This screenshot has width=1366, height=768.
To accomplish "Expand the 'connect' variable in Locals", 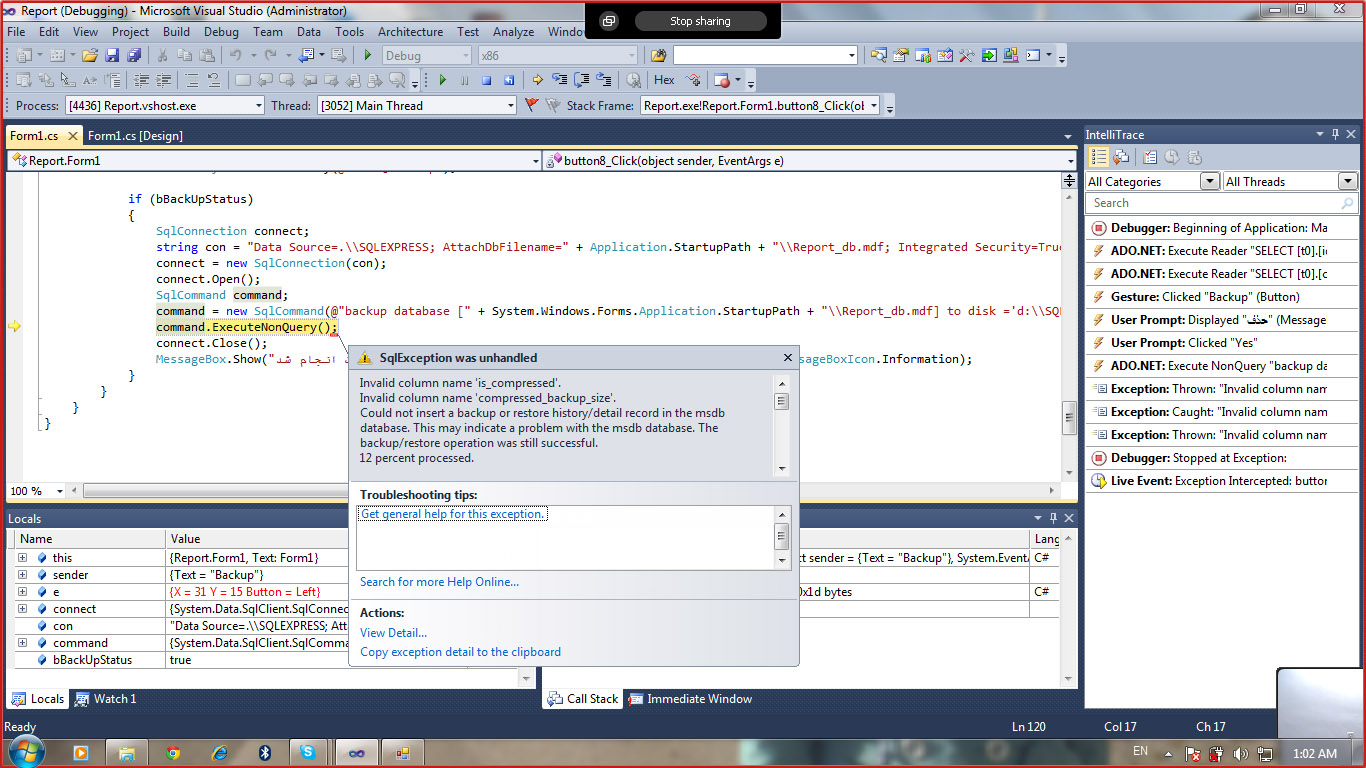I will point(22,609).
